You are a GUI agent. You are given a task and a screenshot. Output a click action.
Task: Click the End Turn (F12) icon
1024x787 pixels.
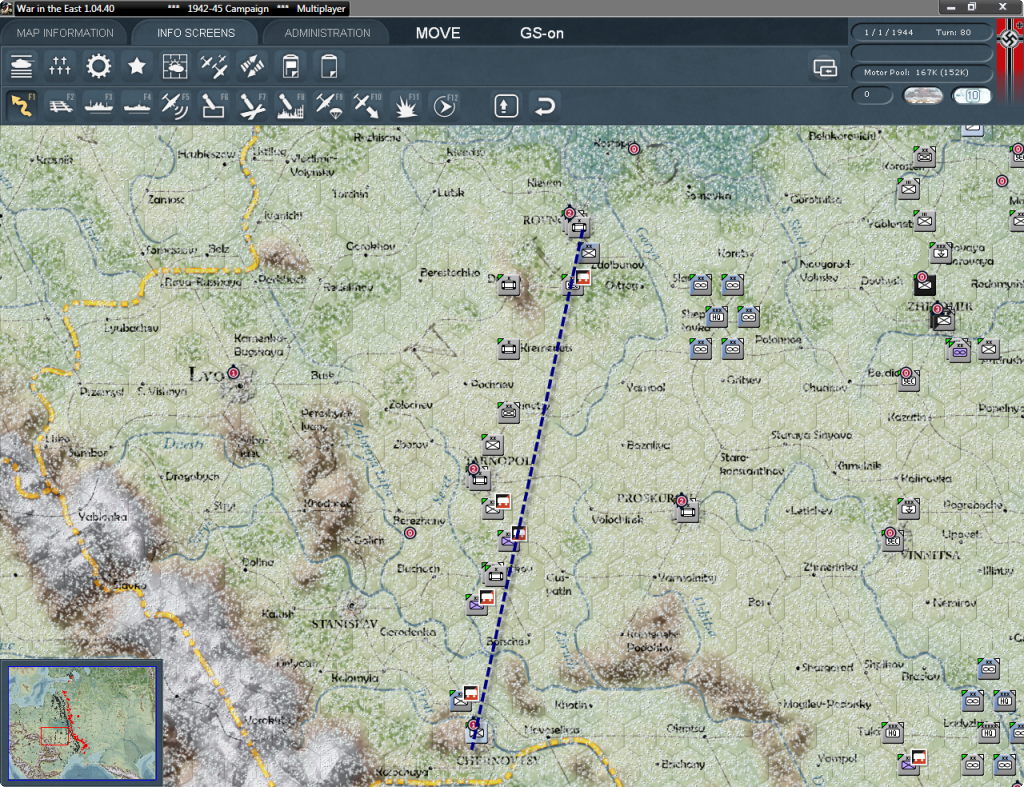[x=445, y=105]
